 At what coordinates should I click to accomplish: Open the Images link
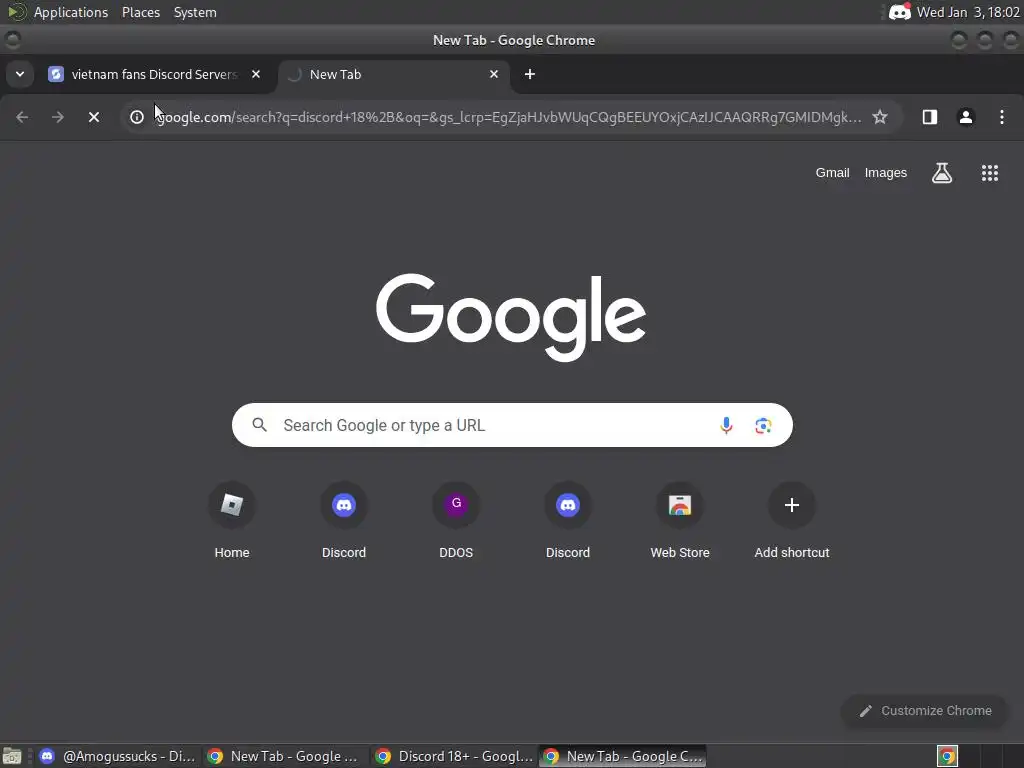tap(886, 173)
